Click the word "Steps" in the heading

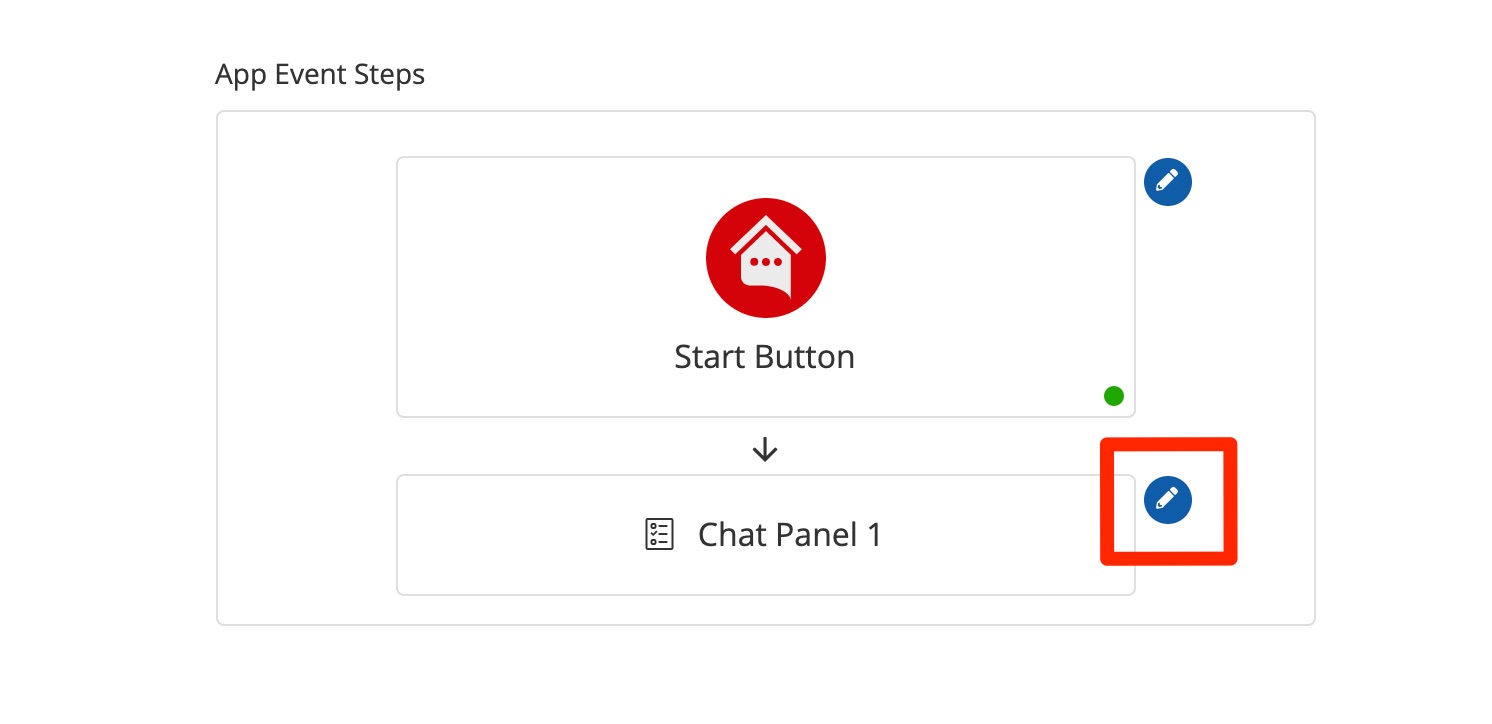tap(388, 75)
